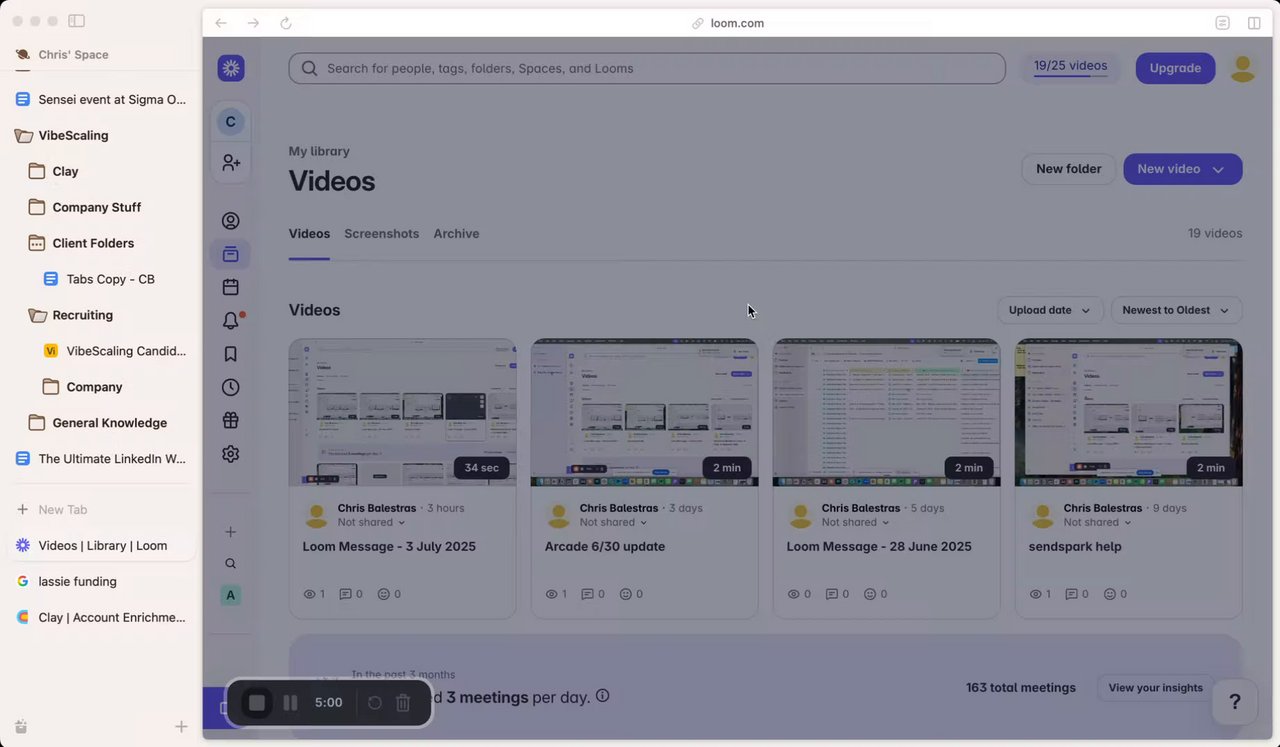Select the Videos | Library | Loom tab
This screenshot has width=1280, height=747.
pos(100,546)
